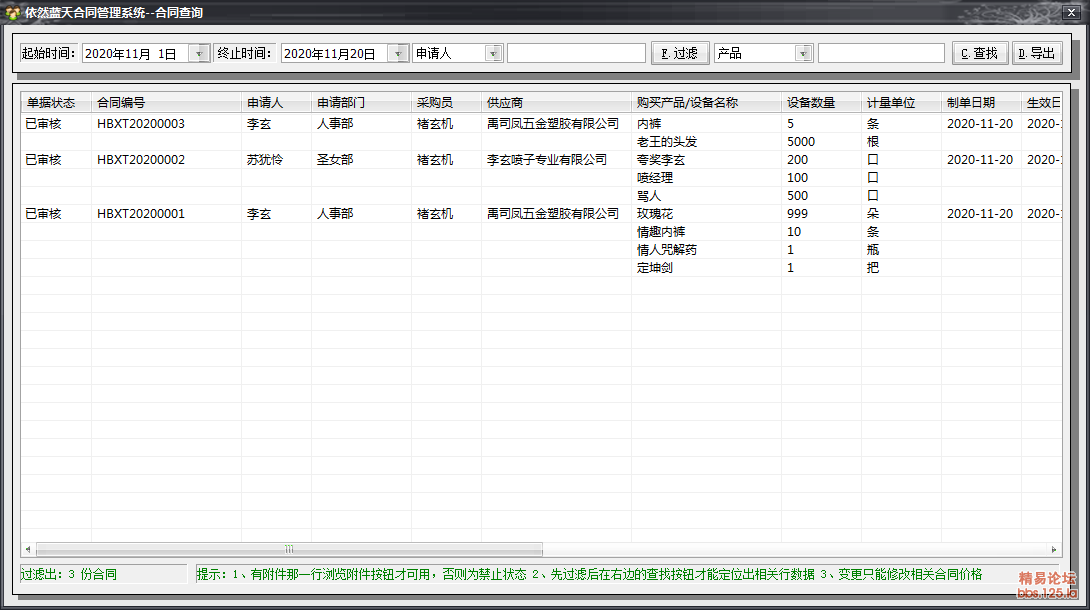Click the 购买产品/设备名称 column header
Screen dimensions: 1090x610
(687, 103)
